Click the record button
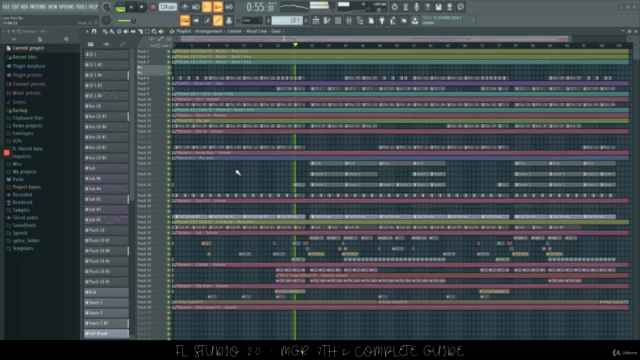The height and width of the screenshot is (360, 640). (153, 7)
